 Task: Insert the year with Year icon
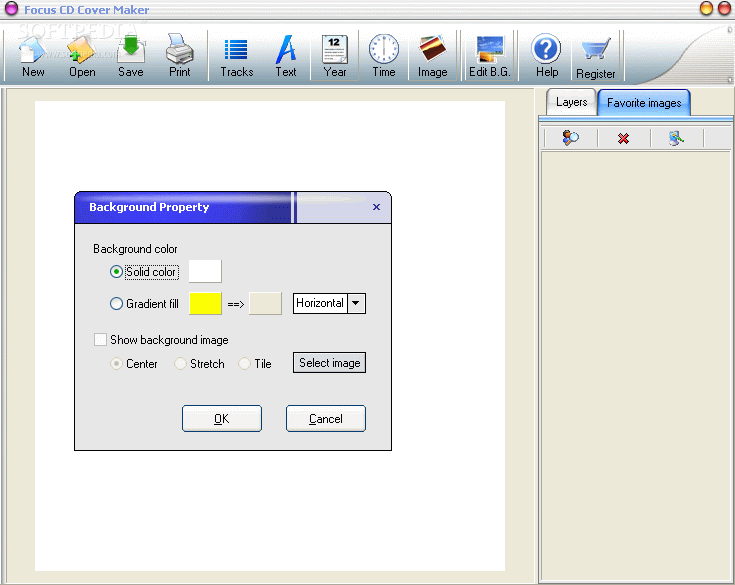pyautogui.click(x=335, y=56)
